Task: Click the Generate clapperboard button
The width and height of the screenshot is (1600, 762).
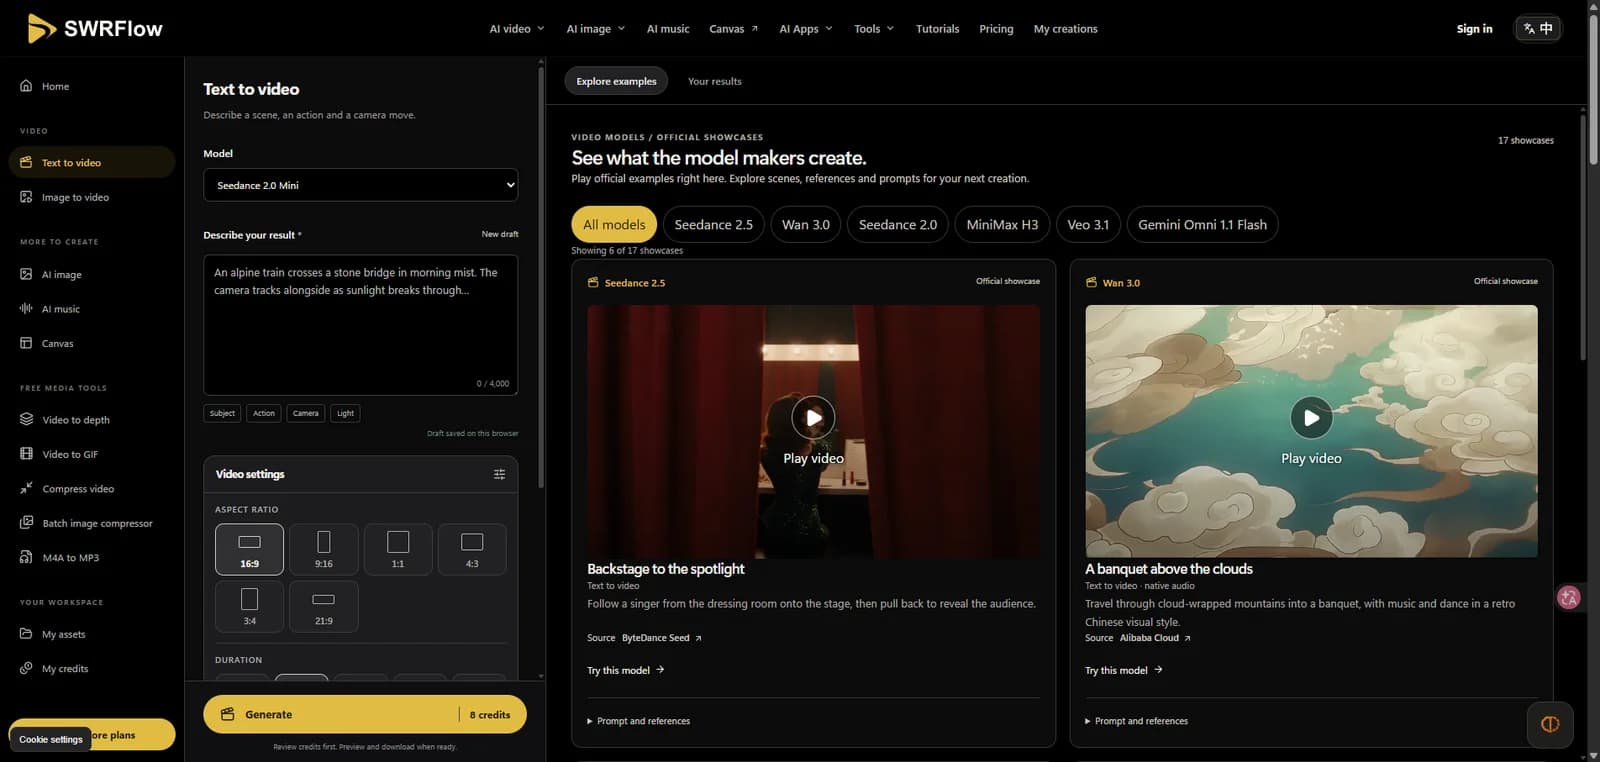Action: click(365, 714)
